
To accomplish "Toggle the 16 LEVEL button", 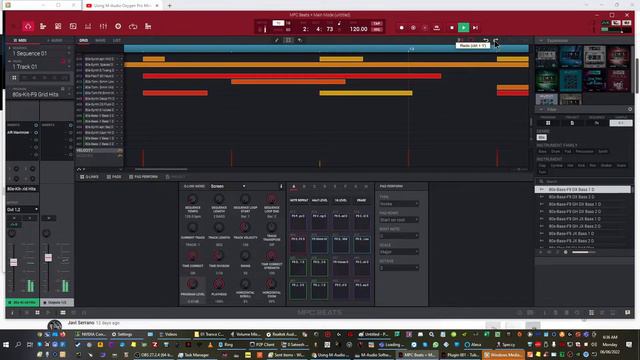I will pyautogui.click(x=340, y=200).
